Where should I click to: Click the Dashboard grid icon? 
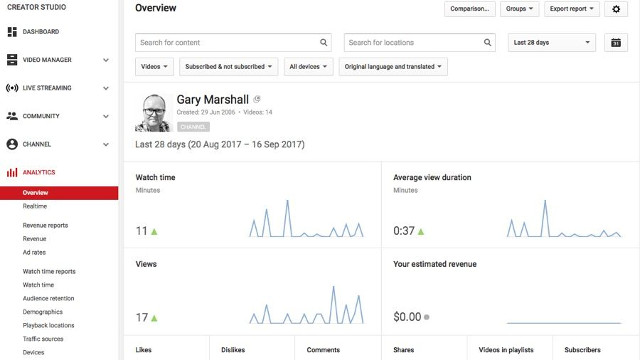click(x=12, y=31)
